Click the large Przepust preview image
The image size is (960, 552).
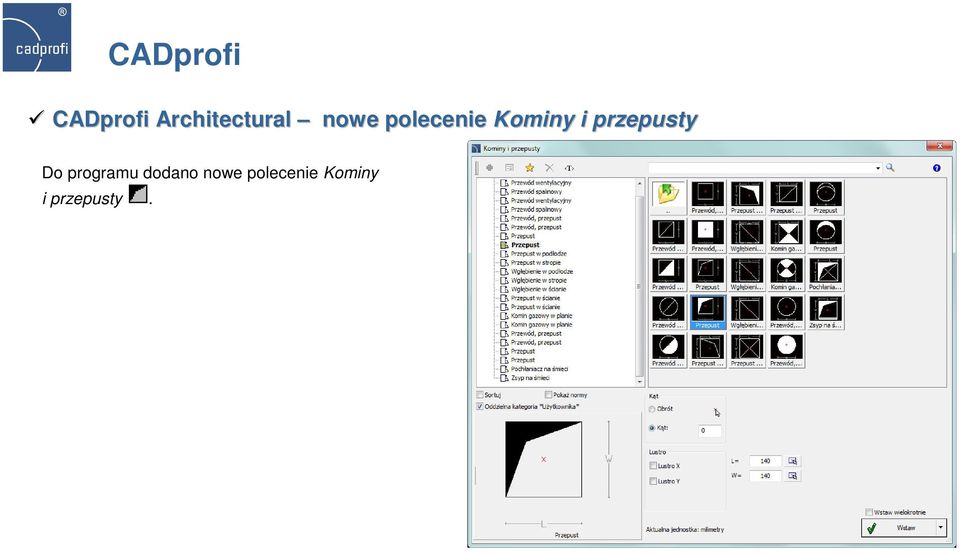pyautogui.click(x=543, y=459)
